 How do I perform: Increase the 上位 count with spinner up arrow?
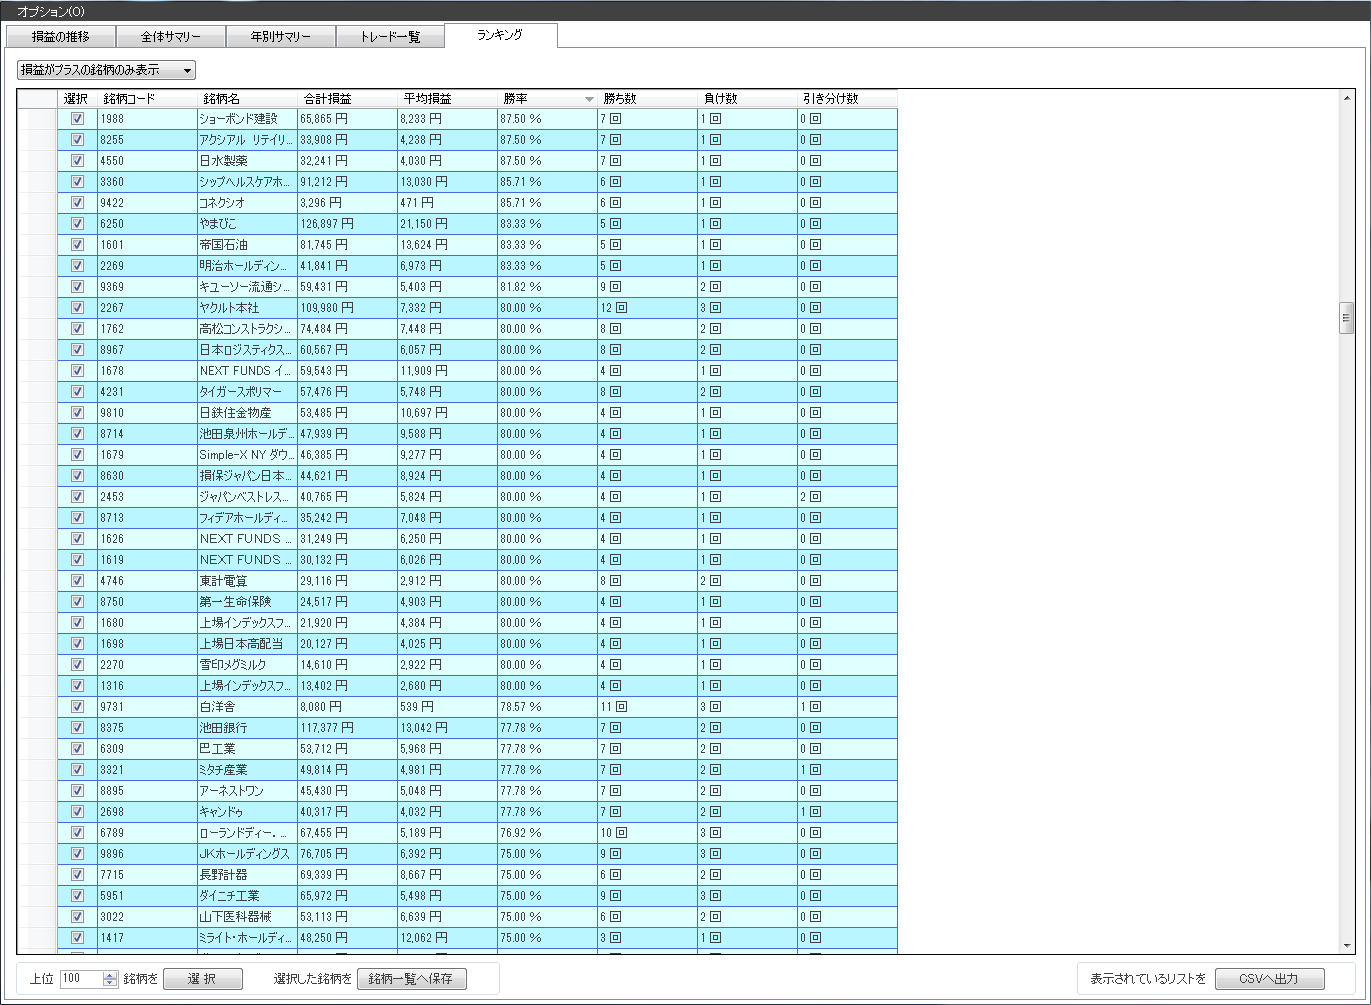(x=110, y=975)
